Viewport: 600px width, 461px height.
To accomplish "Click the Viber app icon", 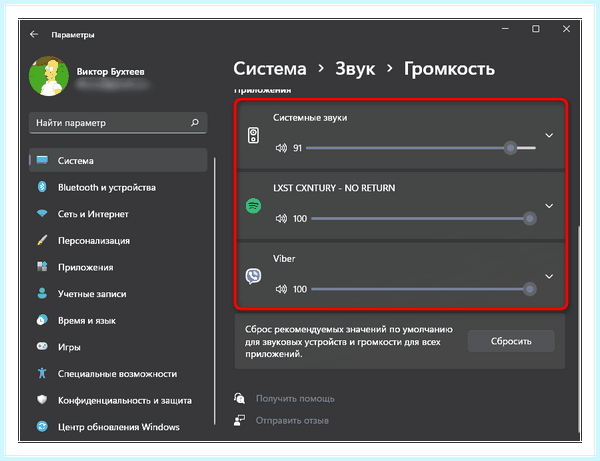I will [253, 276].
